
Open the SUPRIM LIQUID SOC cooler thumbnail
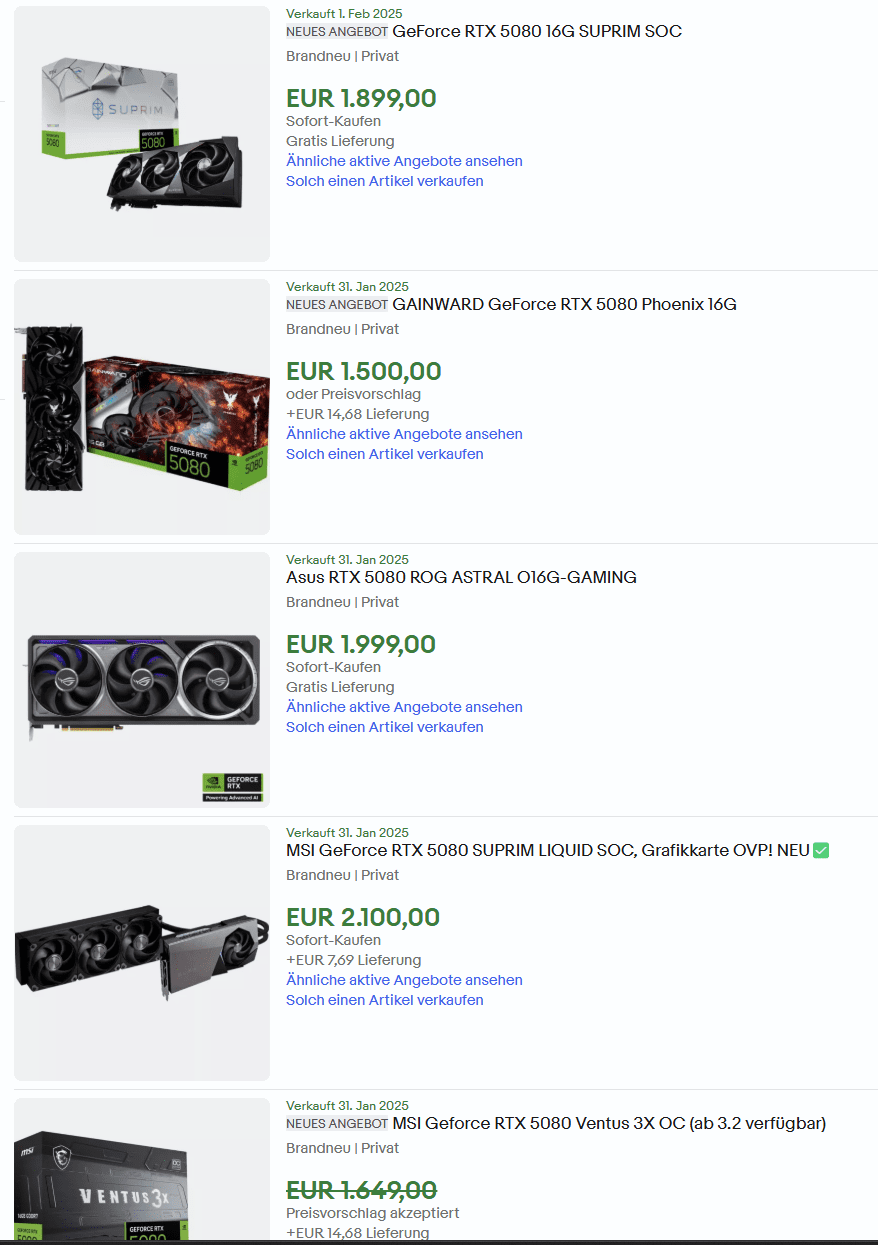142,953
